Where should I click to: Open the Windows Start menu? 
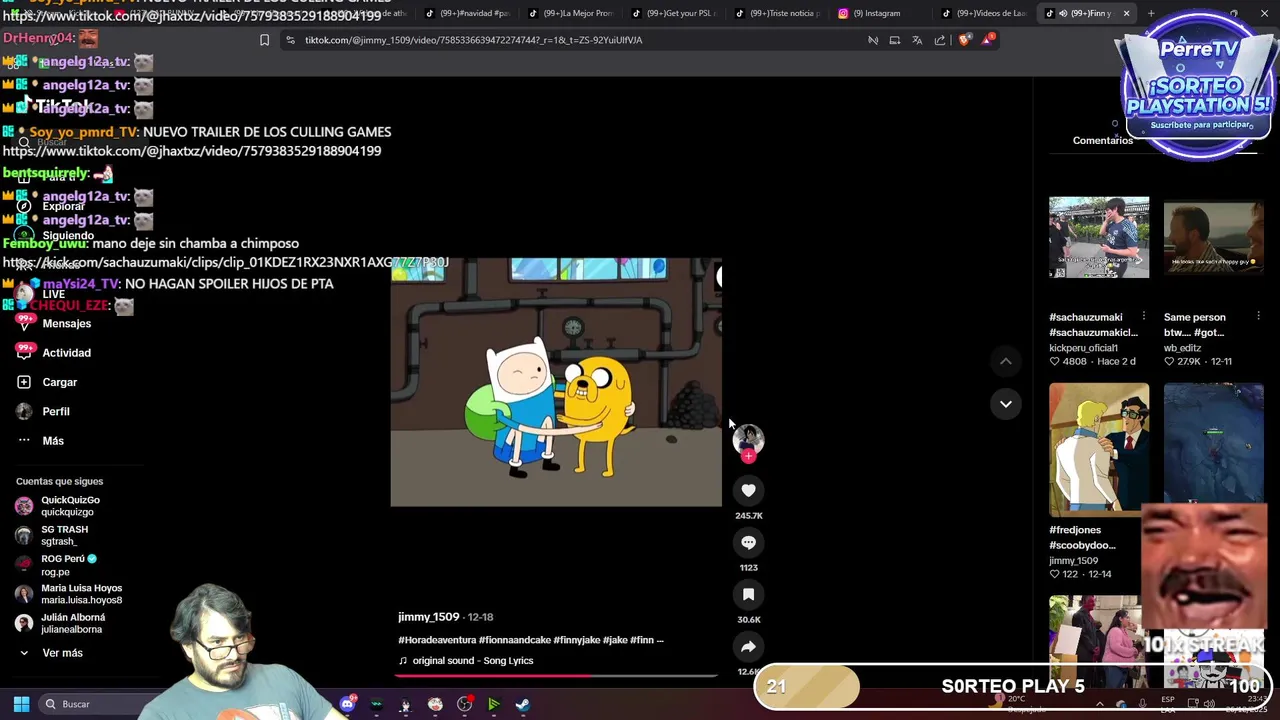point(21,704)
